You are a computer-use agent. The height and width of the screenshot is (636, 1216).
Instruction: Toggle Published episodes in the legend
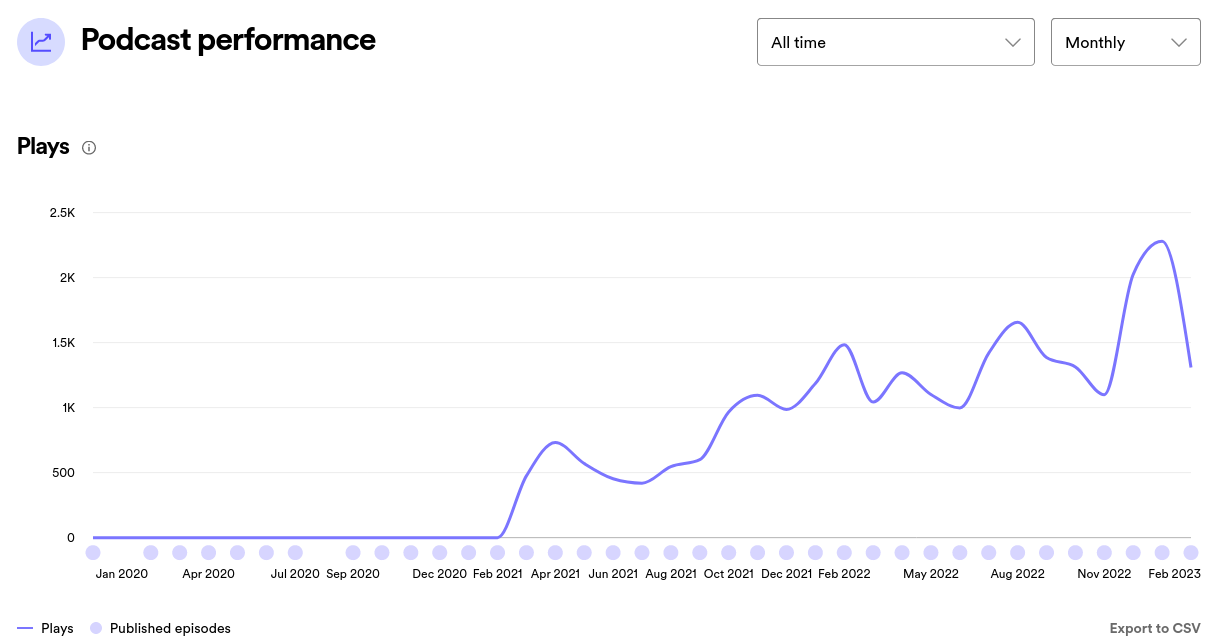click(x=169, y=628)
